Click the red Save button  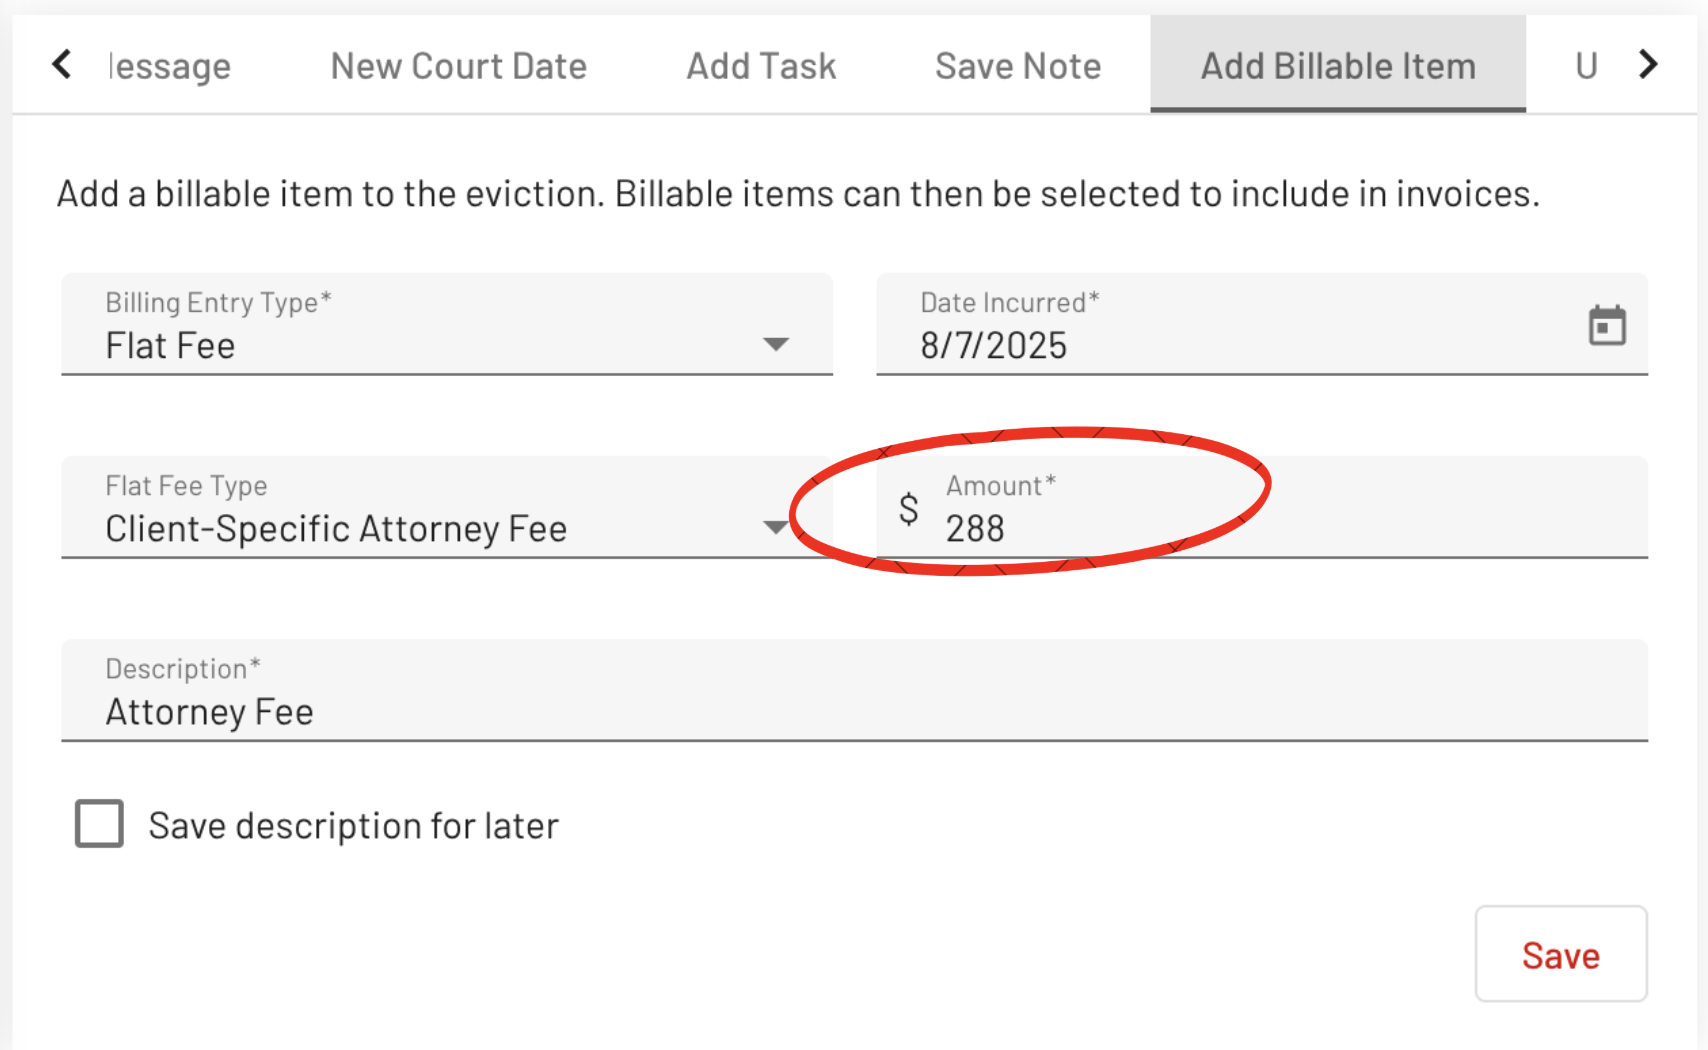1561,954
